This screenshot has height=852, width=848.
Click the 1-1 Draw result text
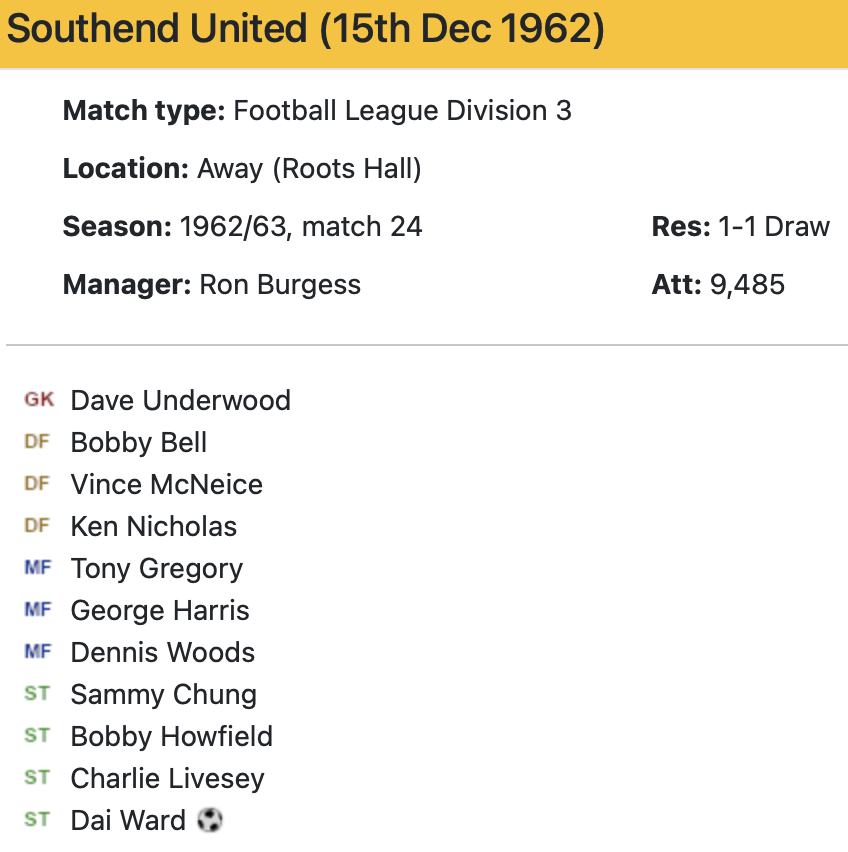pyautogui.click(x=773, y=227)
